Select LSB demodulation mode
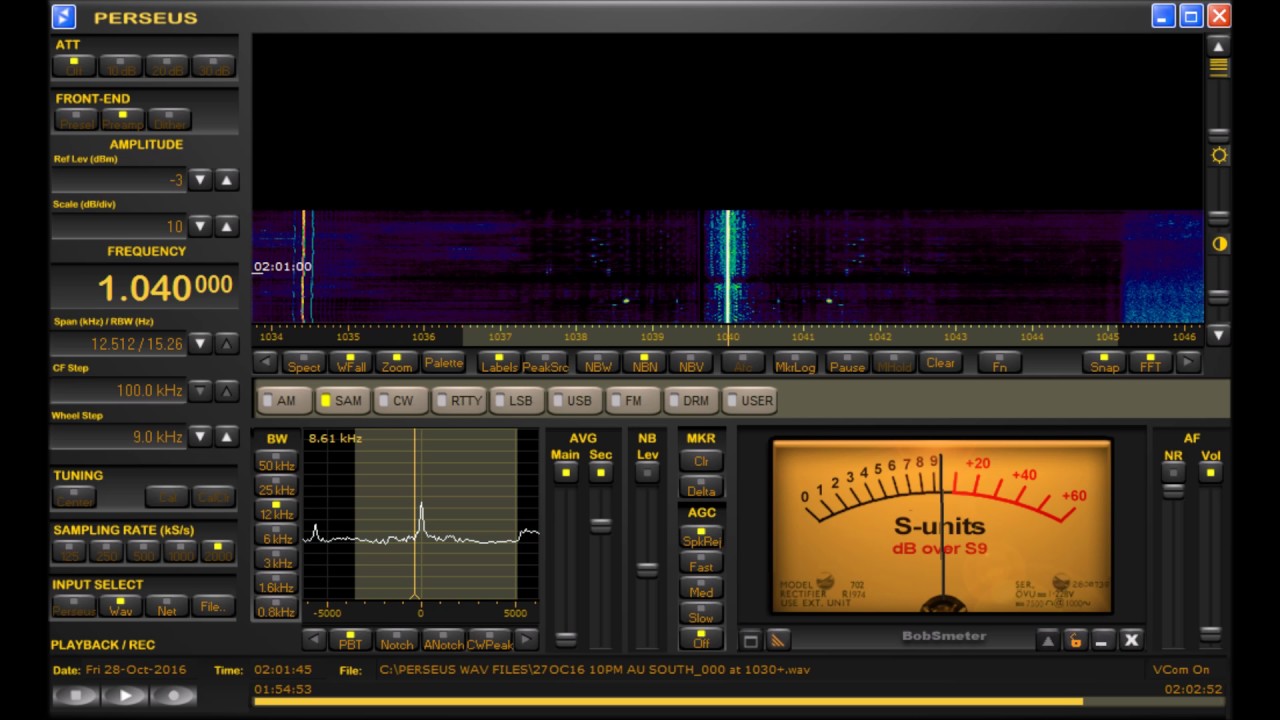This screenshot has width=1280, height=720. click(515, 400)
